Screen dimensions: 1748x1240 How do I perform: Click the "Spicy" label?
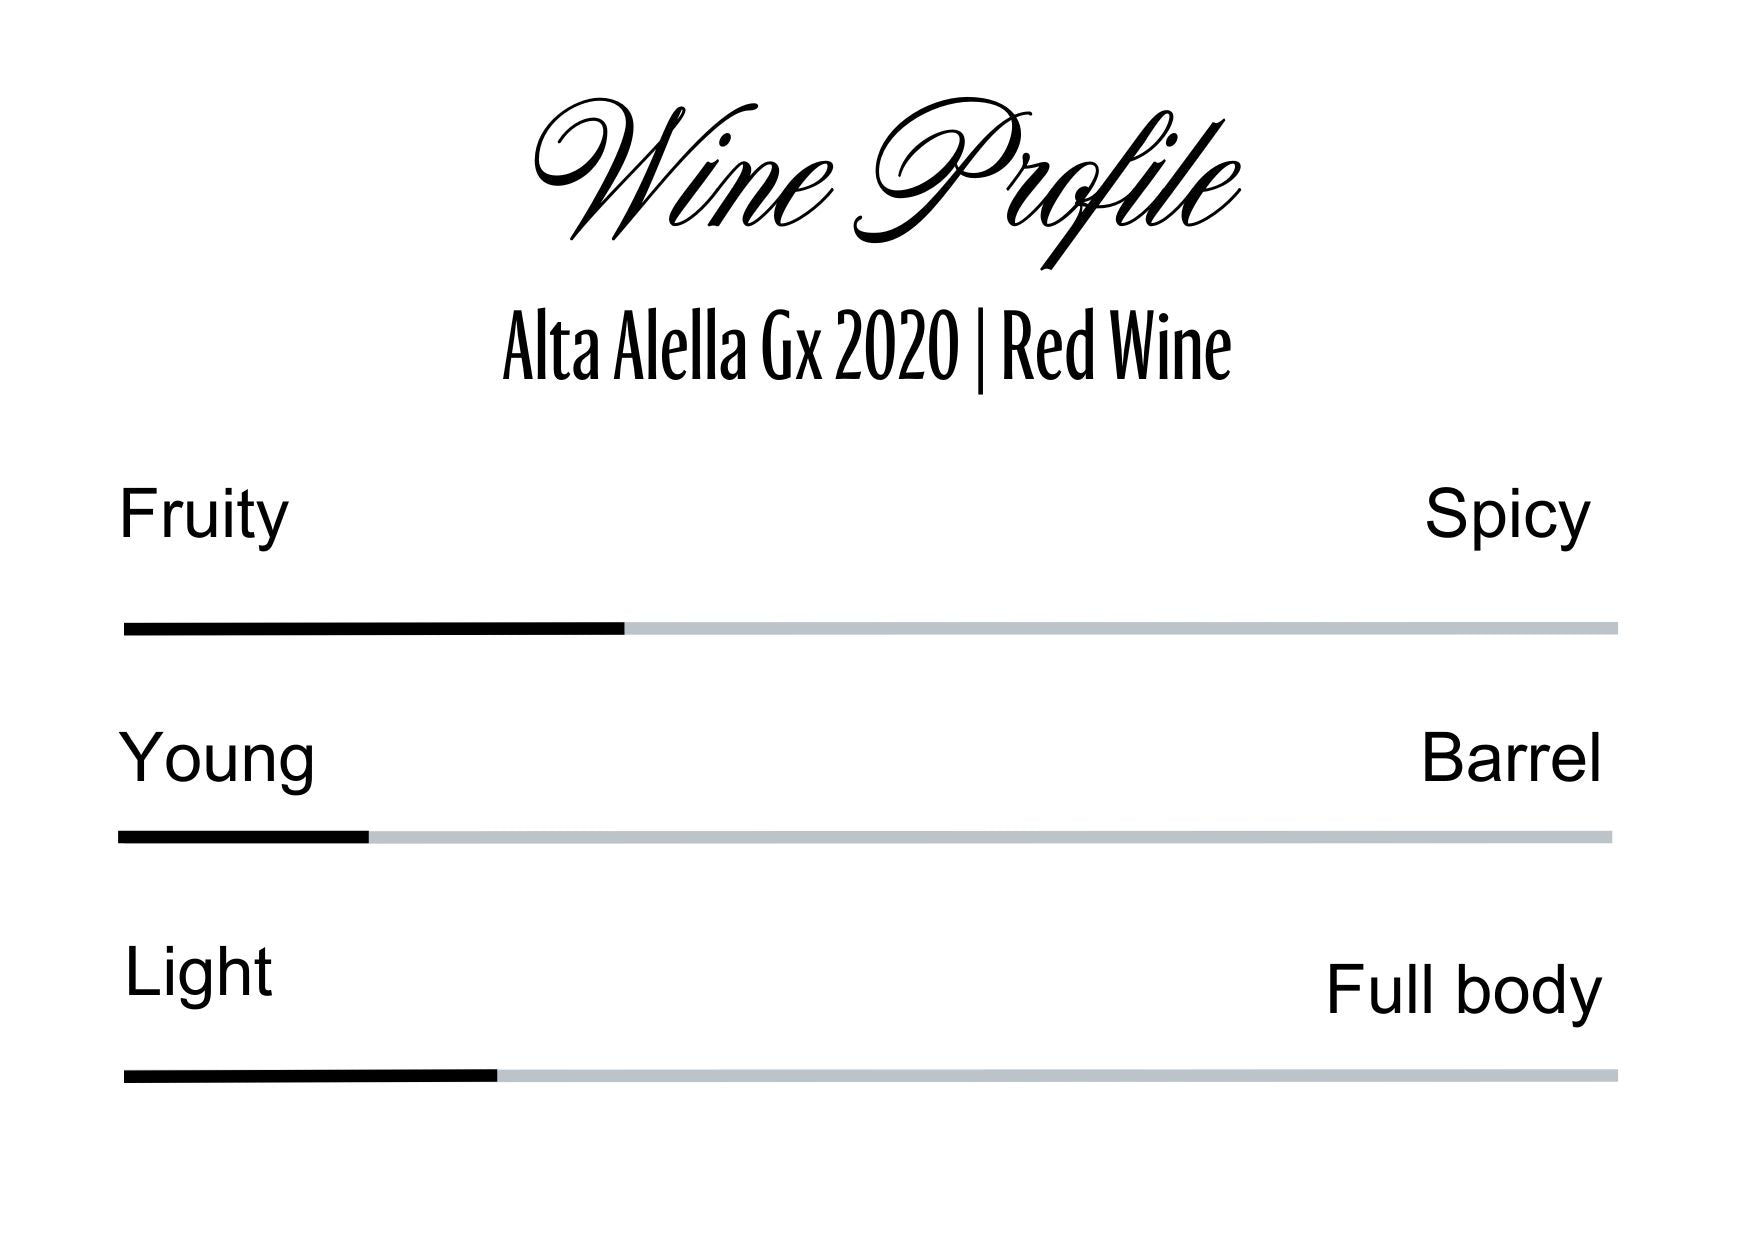pos(1506,516)
